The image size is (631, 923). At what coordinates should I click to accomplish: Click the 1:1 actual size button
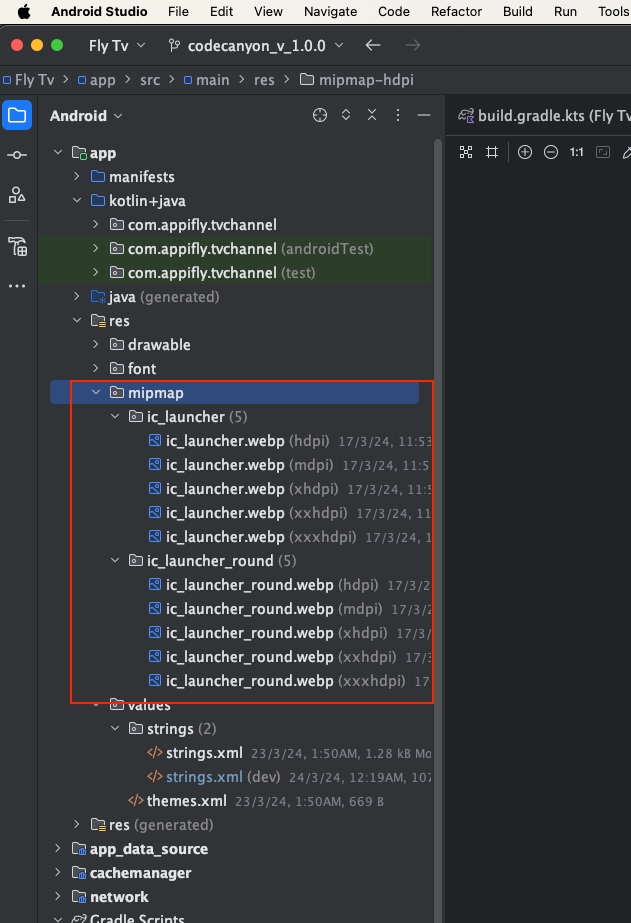coord(577,152)
